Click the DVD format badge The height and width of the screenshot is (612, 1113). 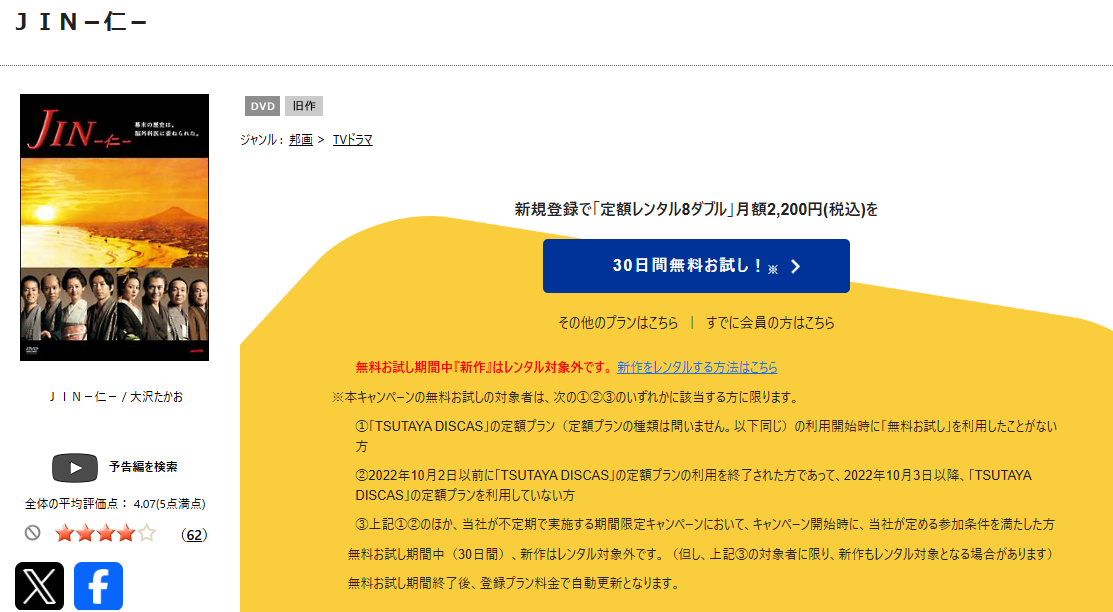tap(262, 106)
